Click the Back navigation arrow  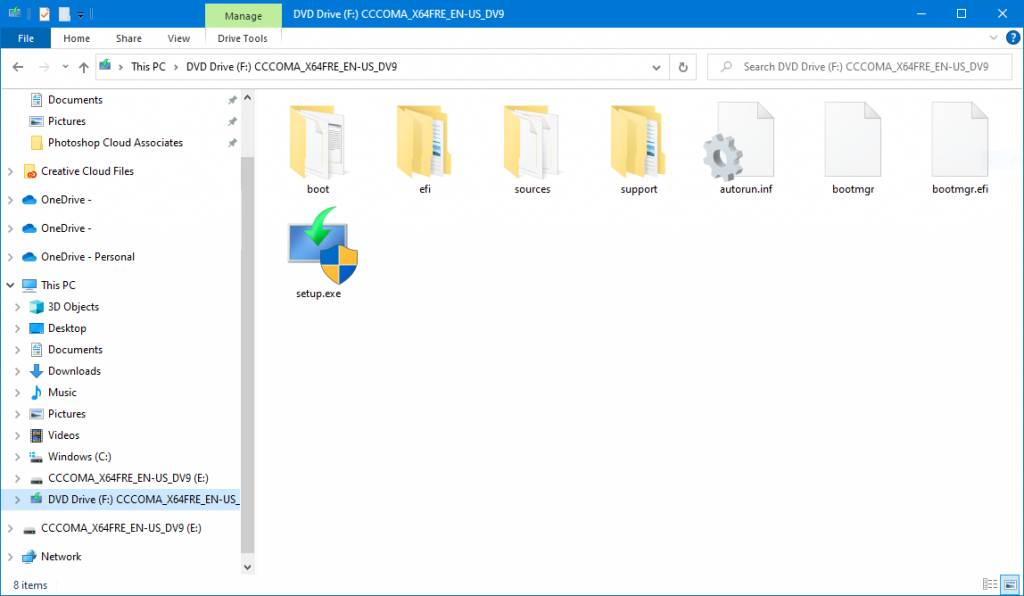18,67
